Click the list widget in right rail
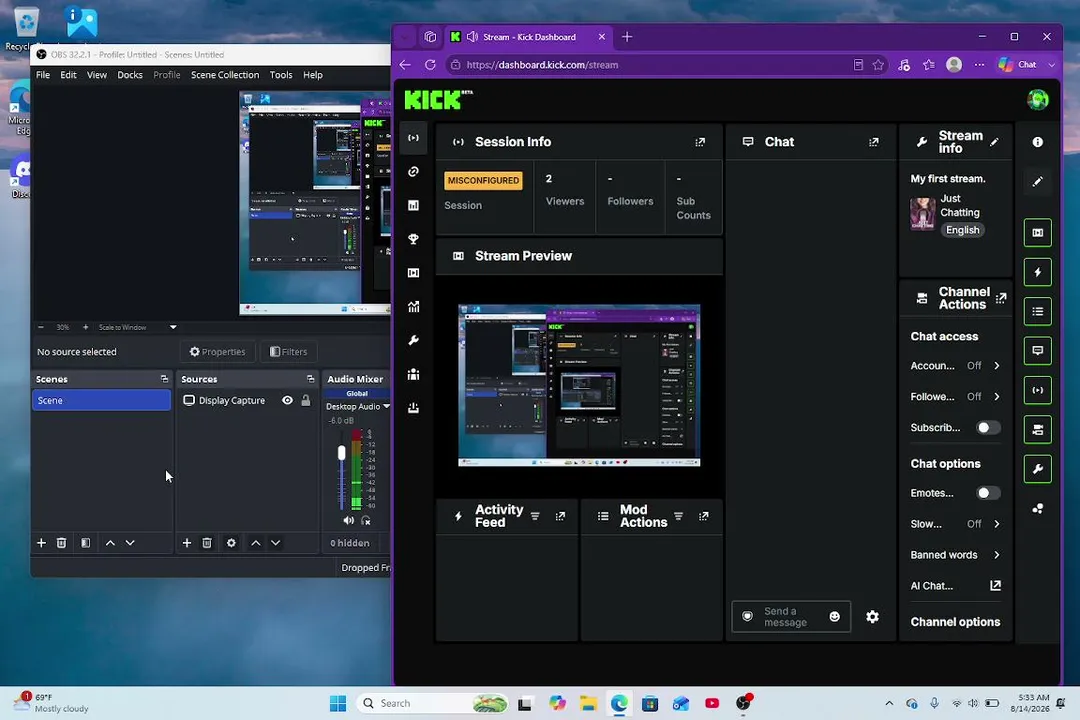 coord(1037,311)
